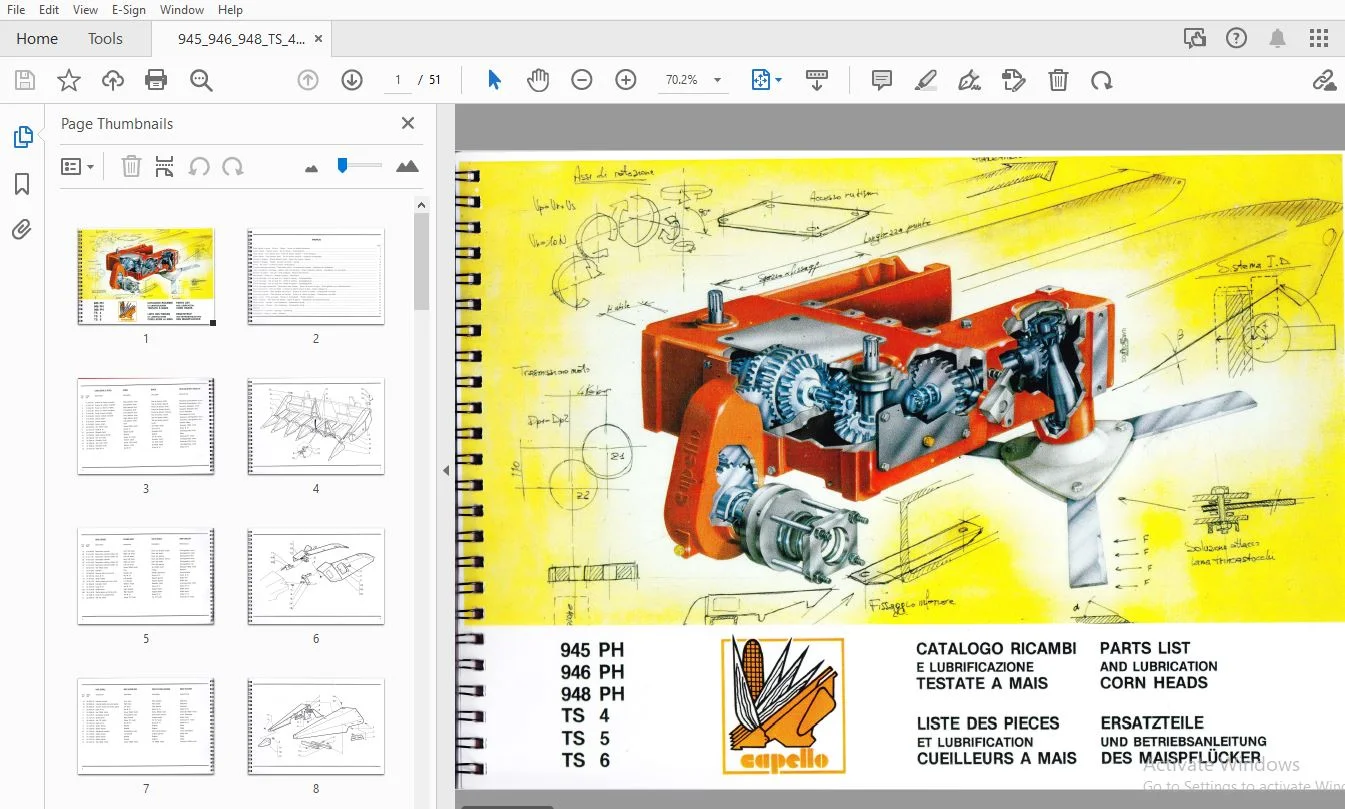
Task: Activate the Hand pan tool
Action: click(538, 80)
